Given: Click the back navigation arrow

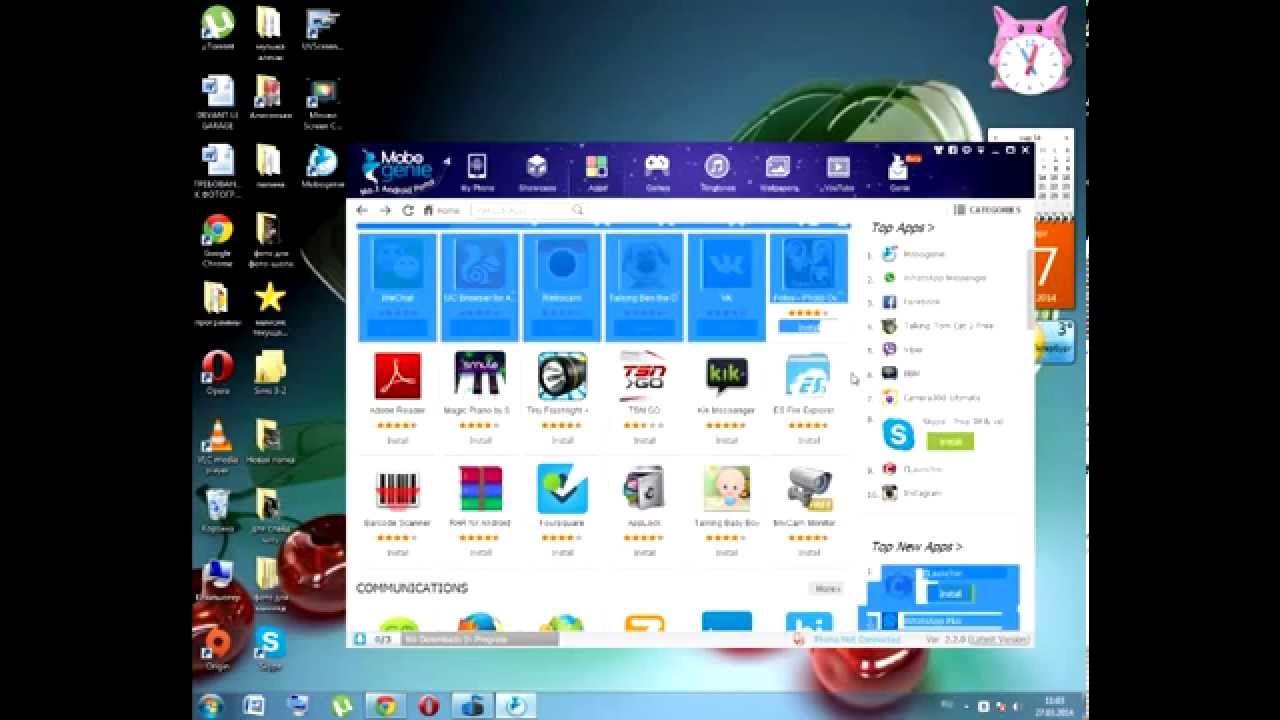Looking at the screenshot, I should pyautogui.click(x=362, y=210).
